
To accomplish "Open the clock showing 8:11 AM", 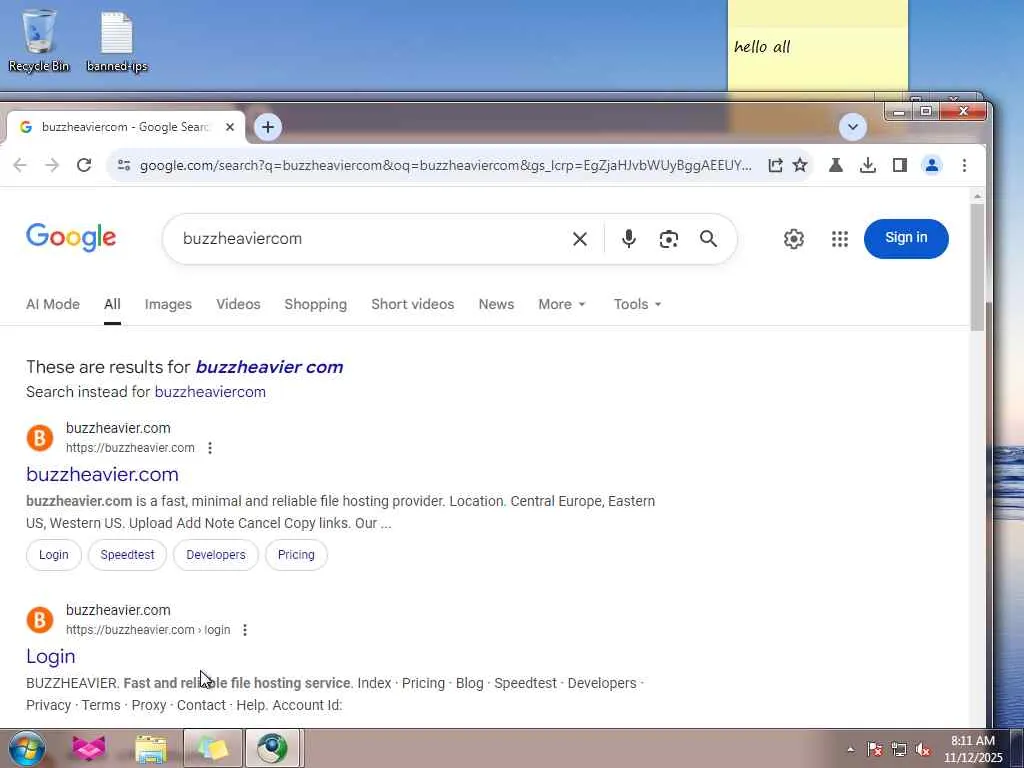I will pos(973,749).
